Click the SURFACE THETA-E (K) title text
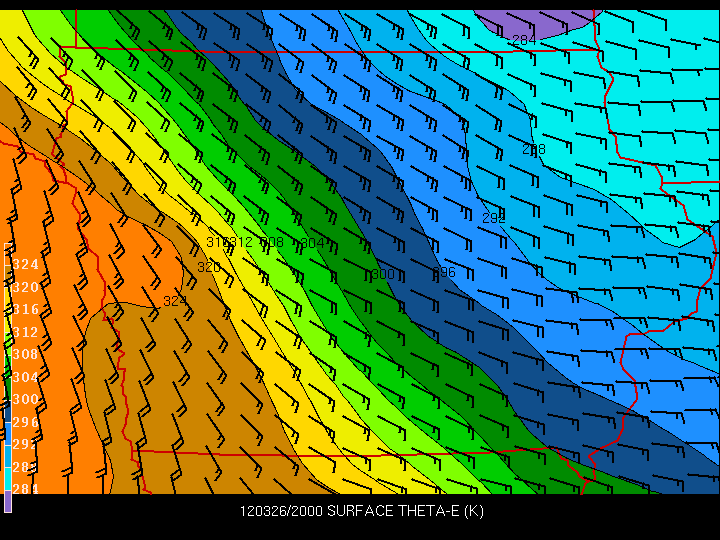The width and height of the screenshot is (720, 540). (405, 511)
